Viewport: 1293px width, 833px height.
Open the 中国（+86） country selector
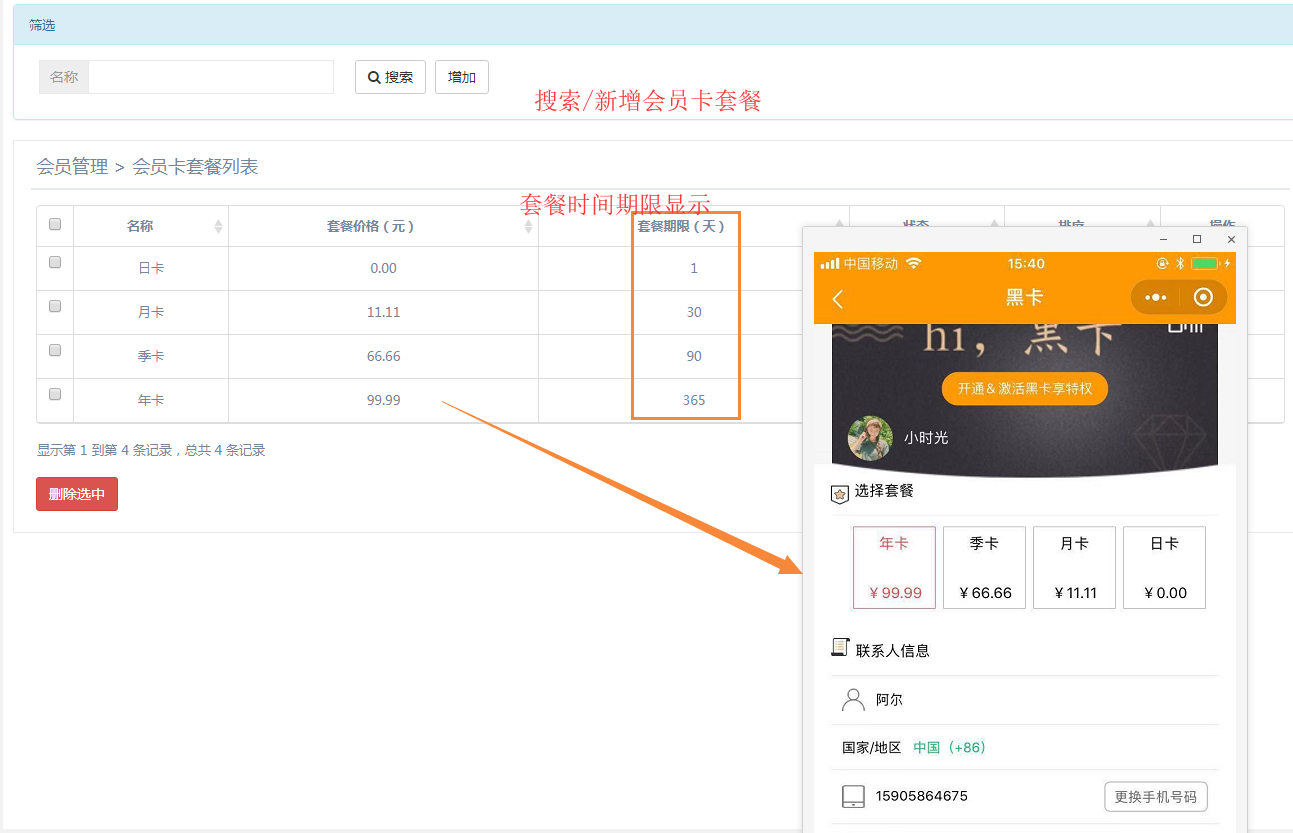click(949, 747)
